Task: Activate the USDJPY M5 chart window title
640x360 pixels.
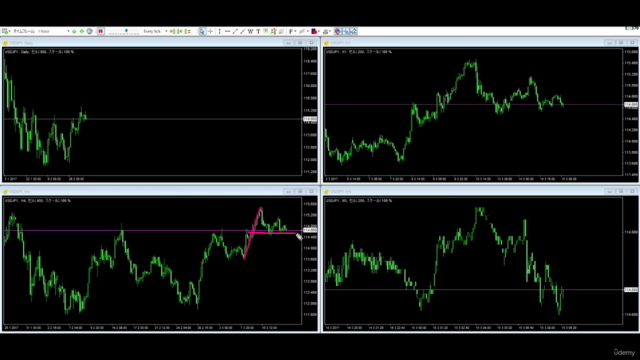Action: [340, 191]
